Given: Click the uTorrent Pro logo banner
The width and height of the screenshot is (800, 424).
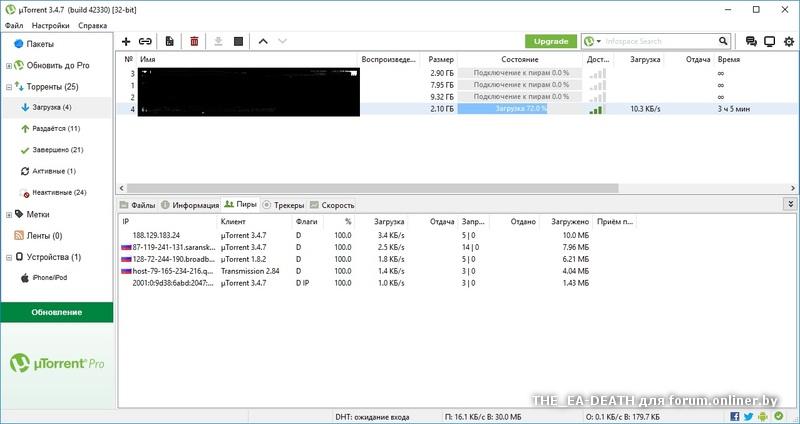Looking at the screenshot, I should point(57,363).
